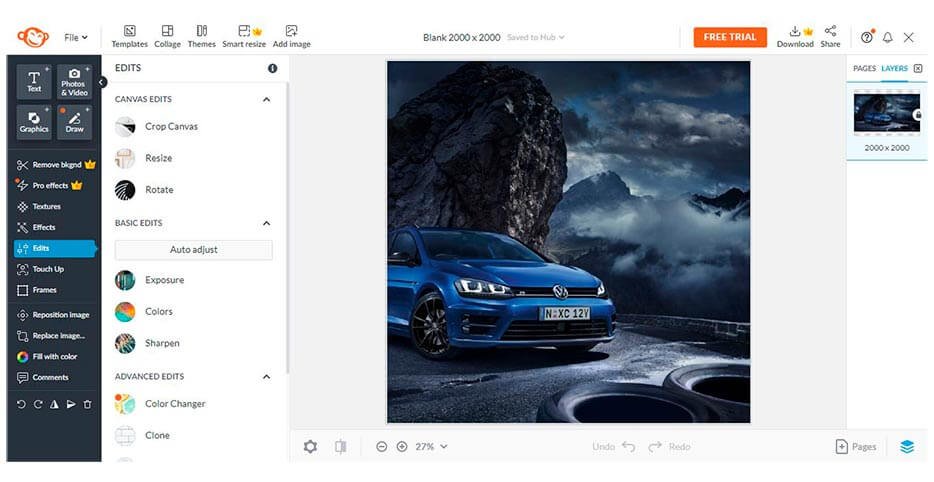Select the Text tool
The width and height of the screenshot is (934, 482).
pyautogui.click(x=34, y=81)
